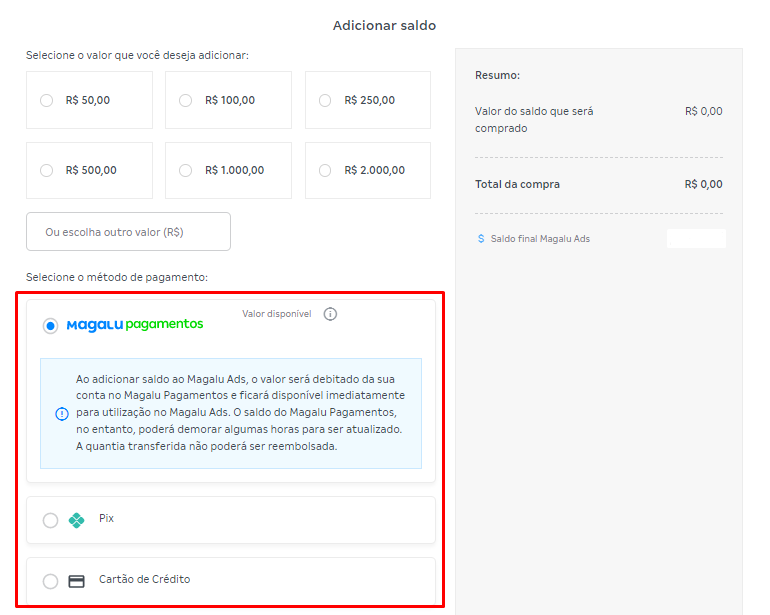Click the blue alert icon in info box
Viewport: 770px width, 615px height.
click(x=62, y=414)
